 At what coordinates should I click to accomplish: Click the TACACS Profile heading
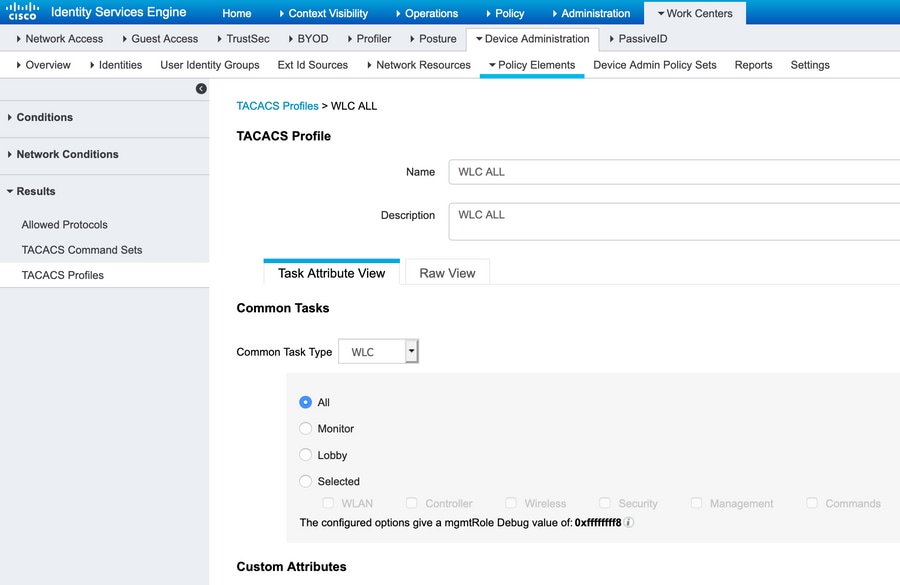pos(284,136)
